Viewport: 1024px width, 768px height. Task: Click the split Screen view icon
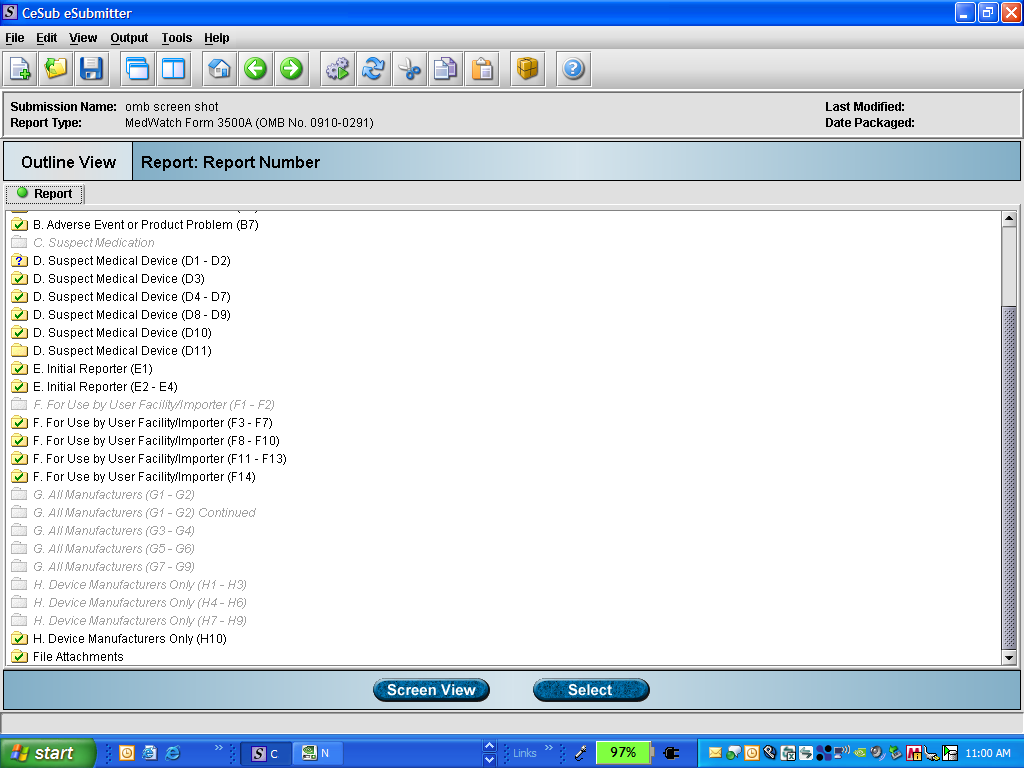point(174,69)
